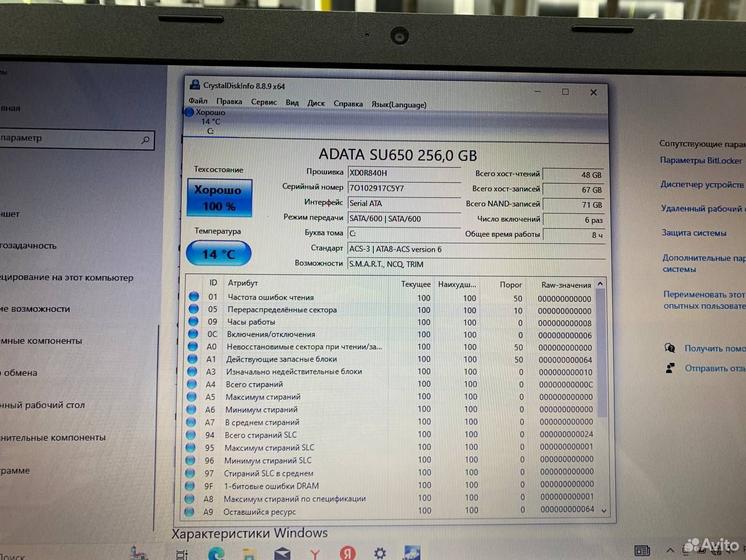This screenshot has width=746, height=560.
Task: Open Параметры BitLocker link in Settings window
Action: (700, 160)
